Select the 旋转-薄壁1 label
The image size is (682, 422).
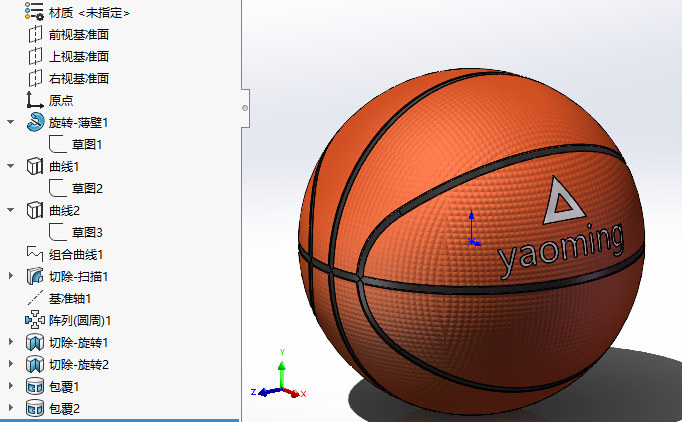pos(78,123)
